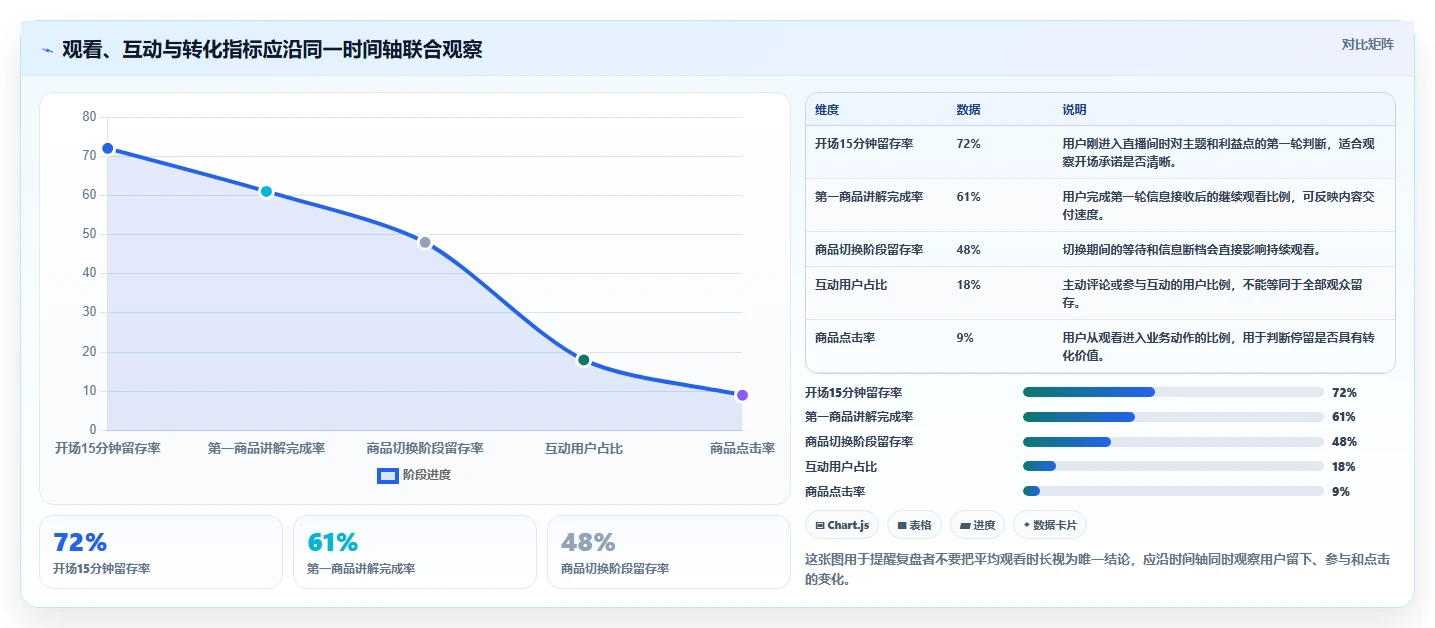1435x628 pixels.
Task: Click the 48% value in the table
Action: [968, 250]
